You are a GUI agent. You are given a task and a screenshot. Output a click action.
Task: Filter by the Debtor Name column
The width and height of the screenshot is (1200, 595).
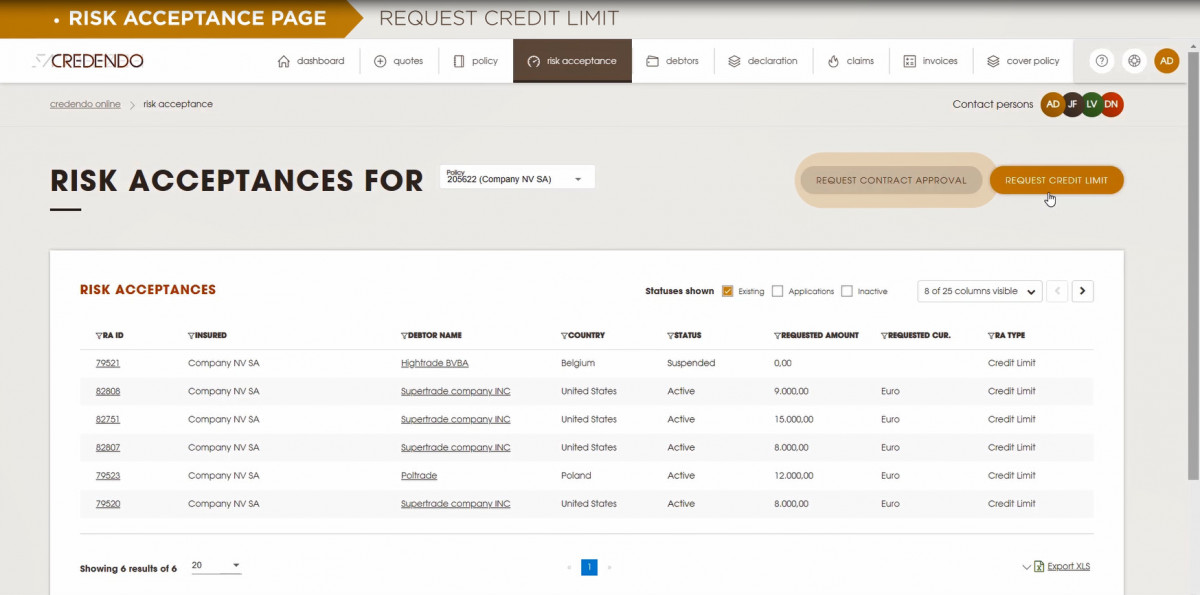[404, 336]
